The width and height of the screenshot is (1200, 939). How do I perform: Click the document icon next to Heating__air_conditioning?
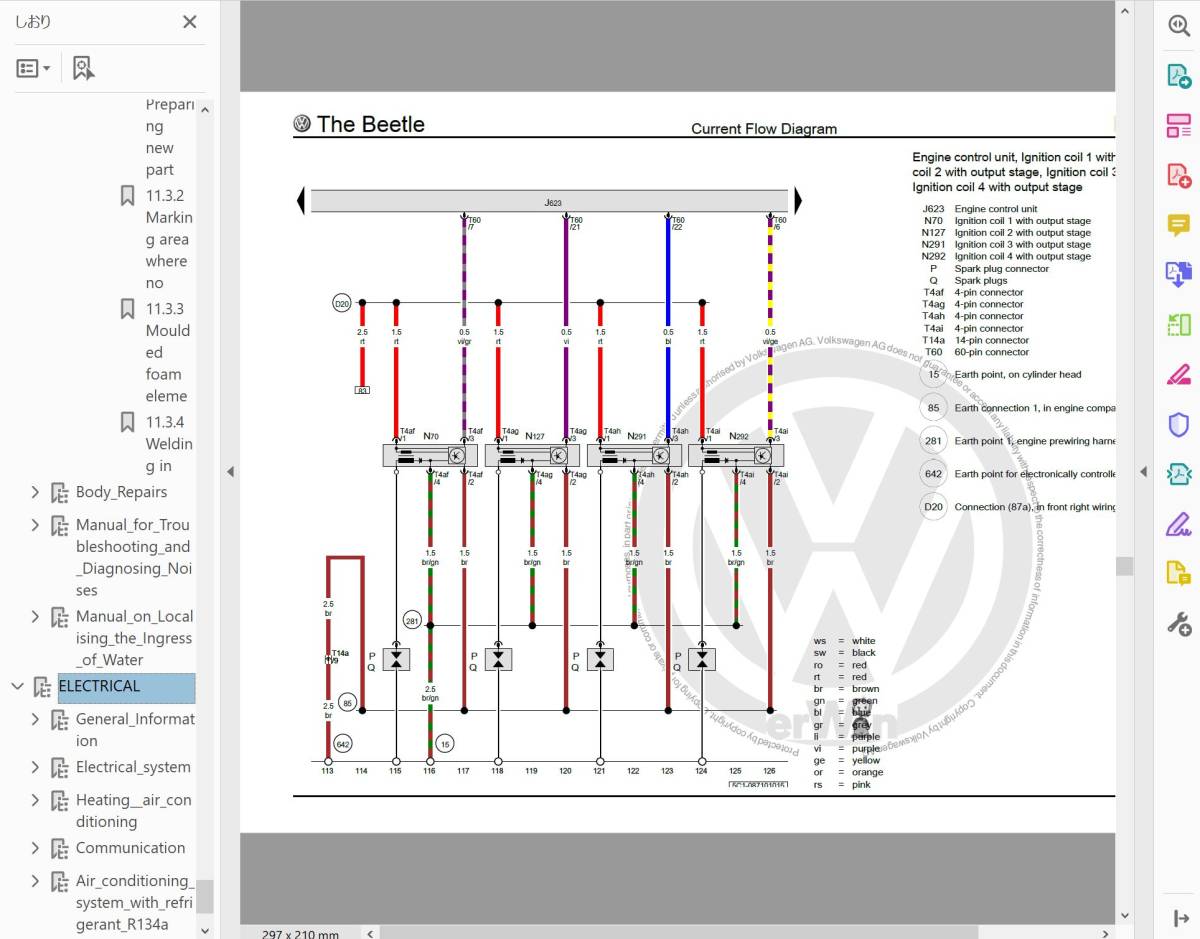[59, 800]
